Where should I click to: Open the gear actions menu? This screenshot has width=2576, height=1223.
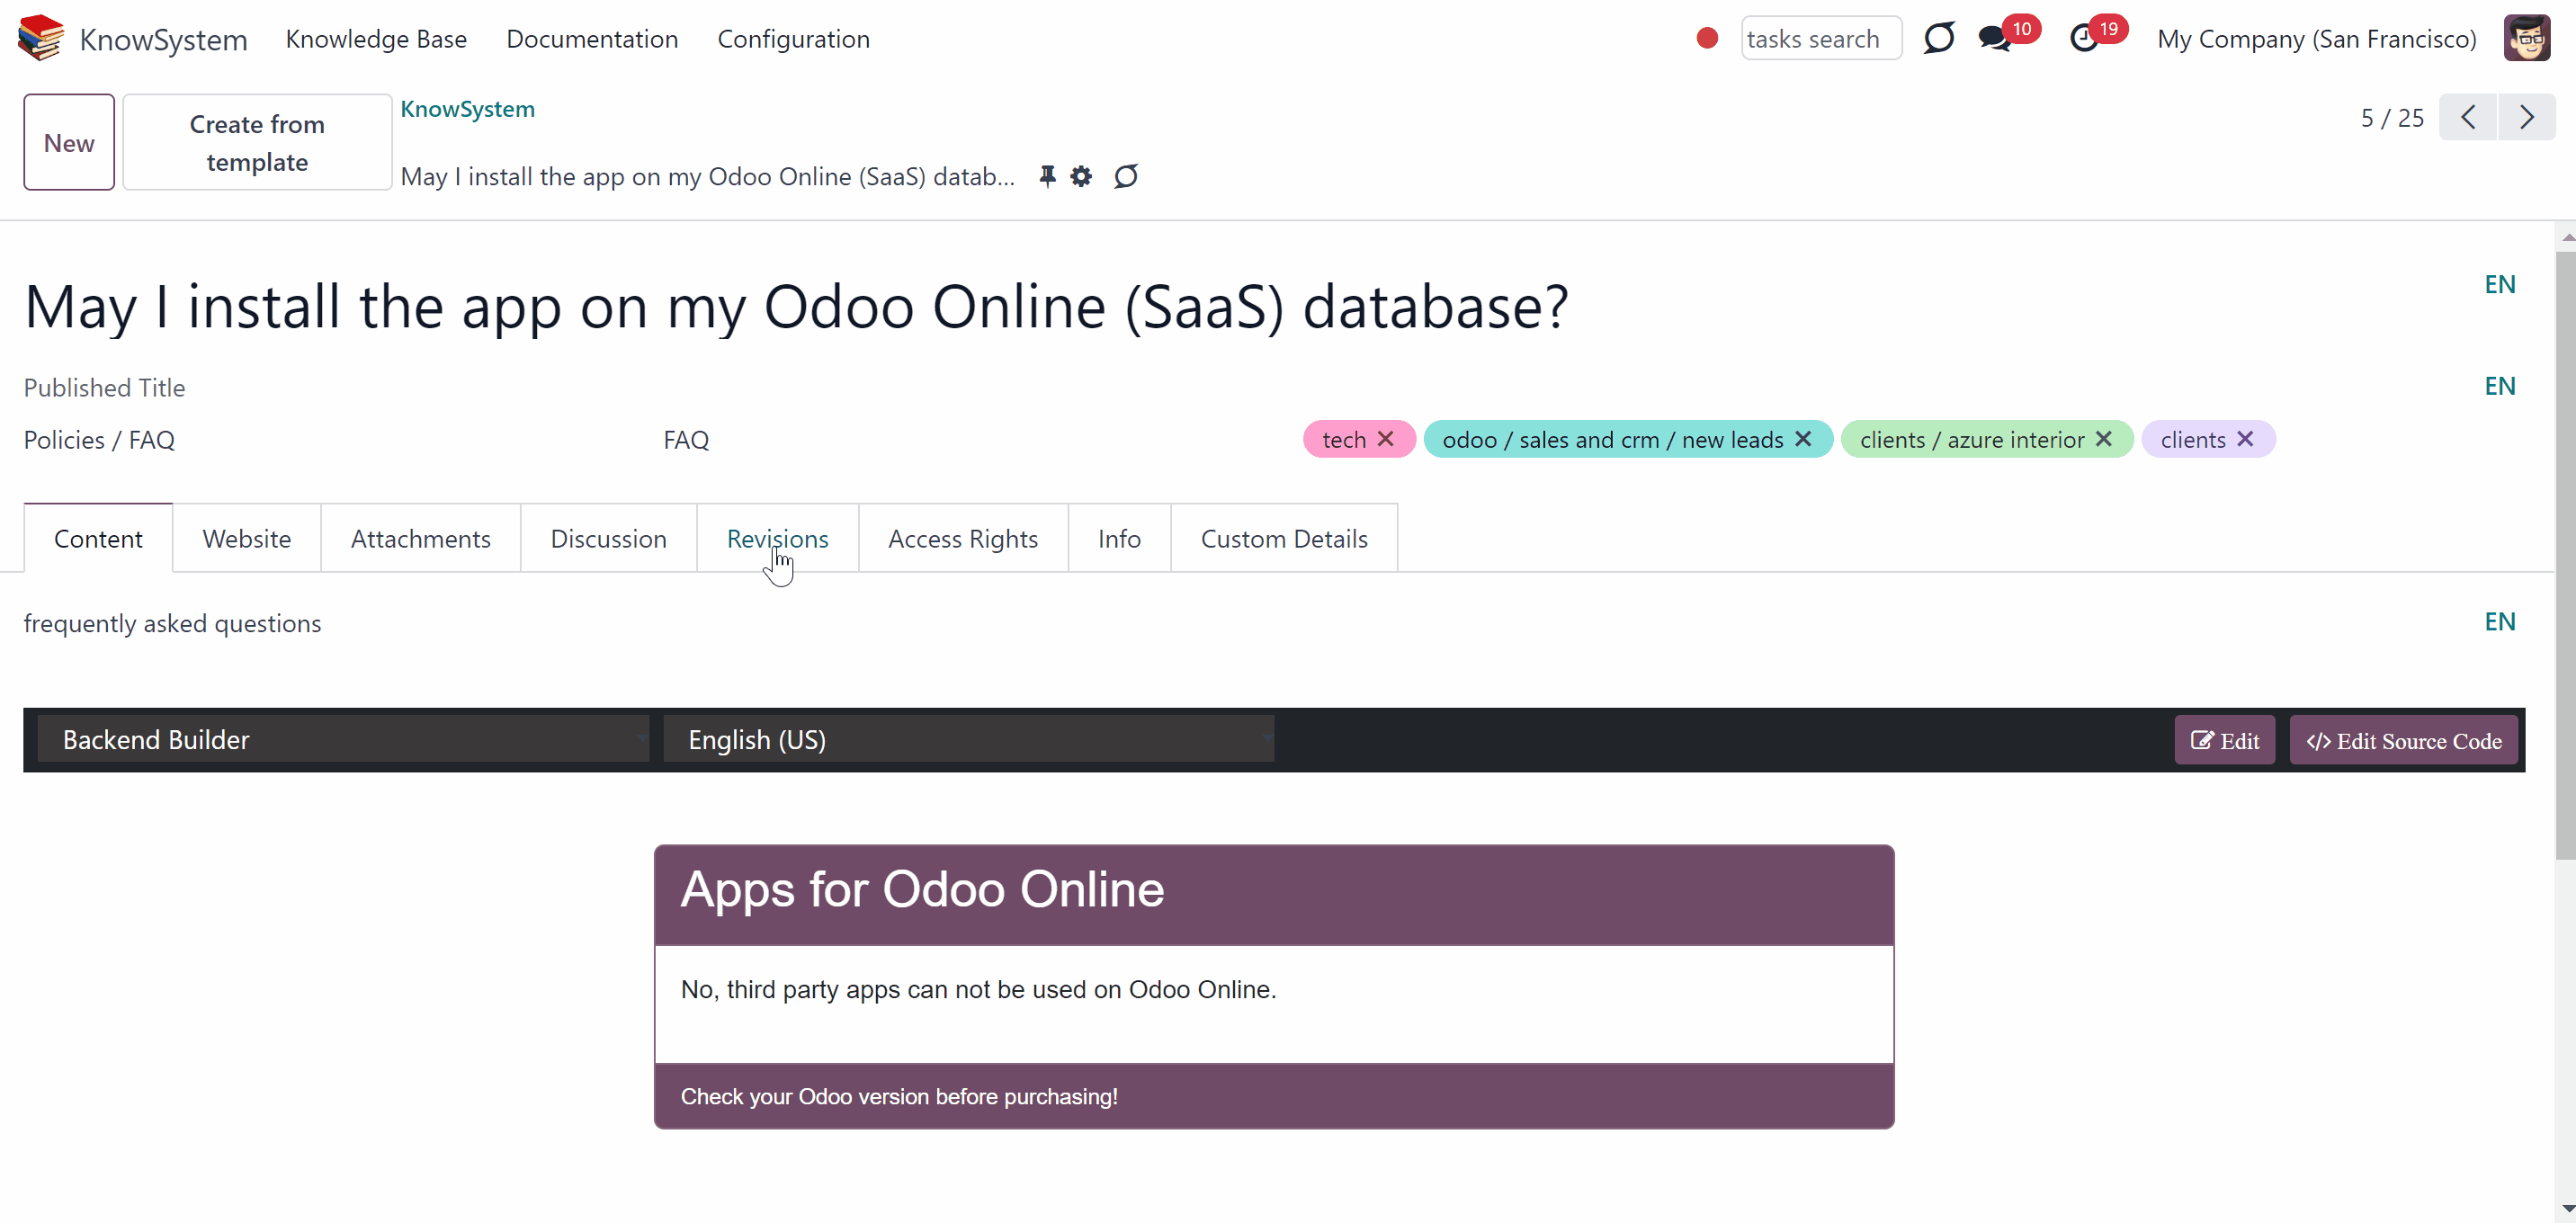point(1081,176)
